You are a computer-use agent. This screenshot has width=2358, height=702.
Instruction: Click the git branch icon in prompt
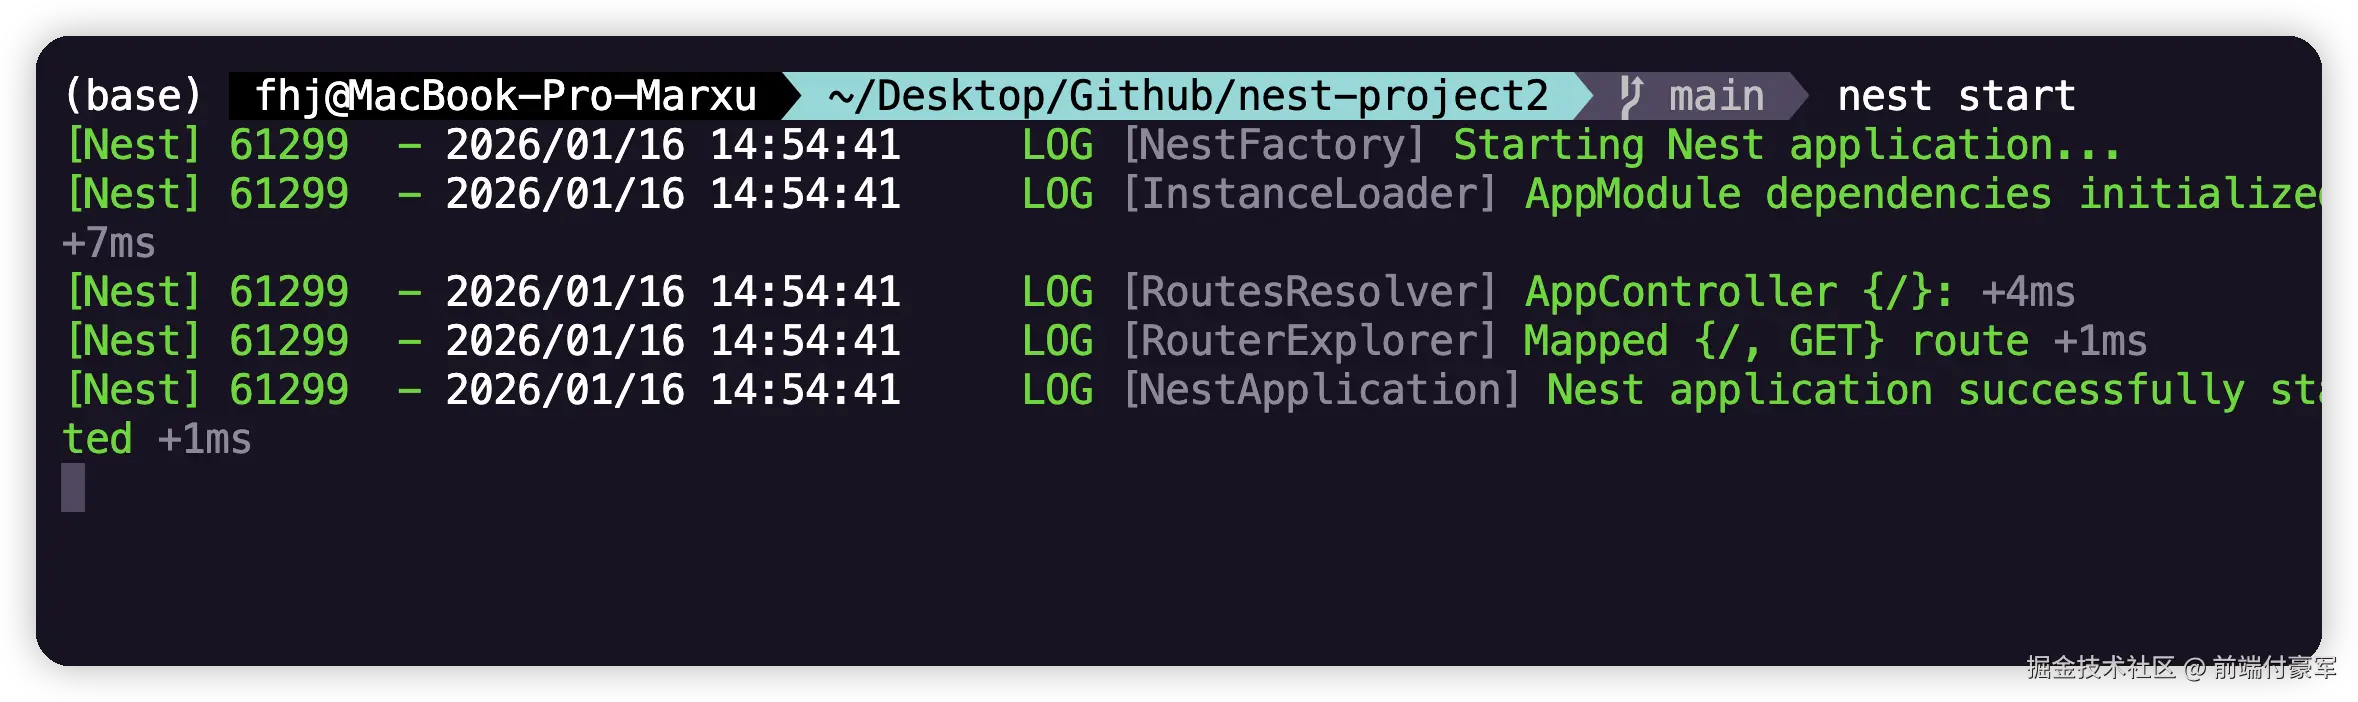click(1631, 96)
